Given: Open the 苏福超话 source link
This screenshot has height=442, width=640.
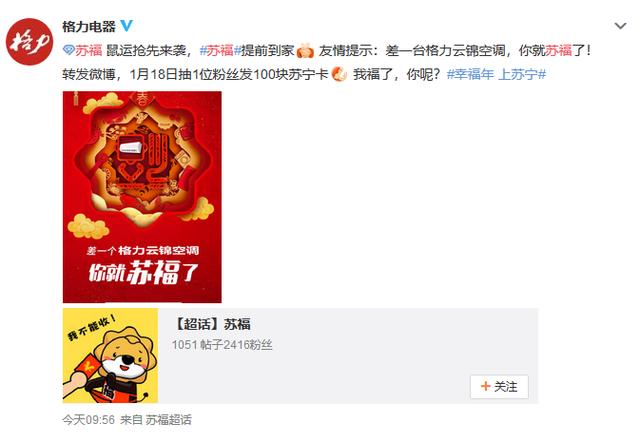Looking at the screenshot, I should pos(168,420).
